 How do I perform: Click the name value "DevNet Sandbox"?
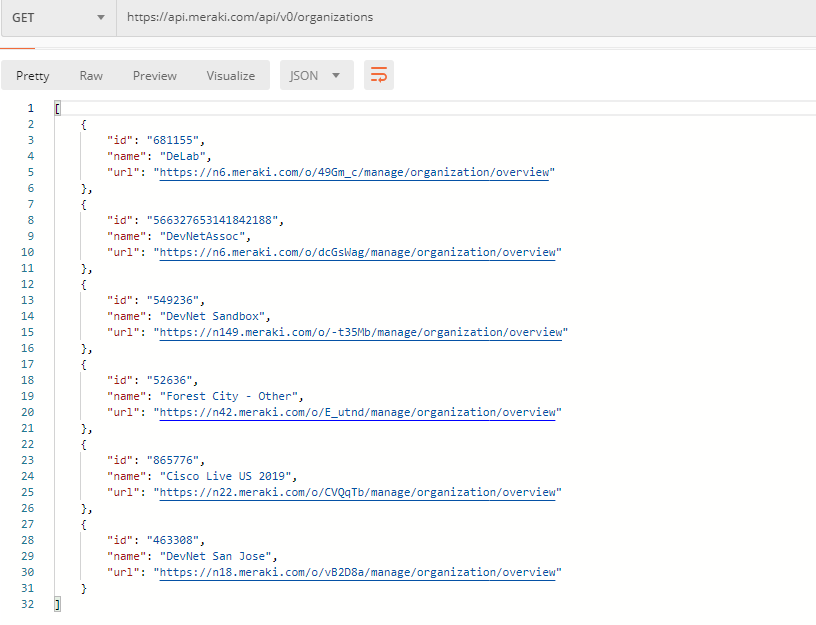tap(212, 316)
